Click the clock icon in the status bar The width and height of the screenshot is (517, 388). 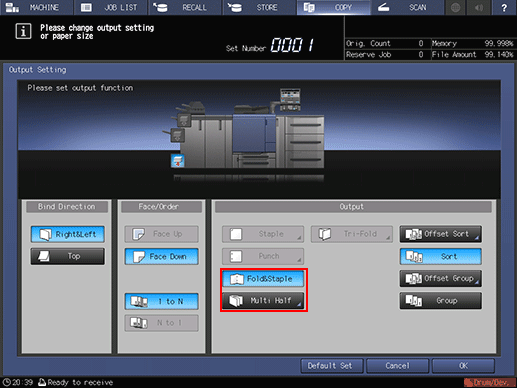point(6,382)
